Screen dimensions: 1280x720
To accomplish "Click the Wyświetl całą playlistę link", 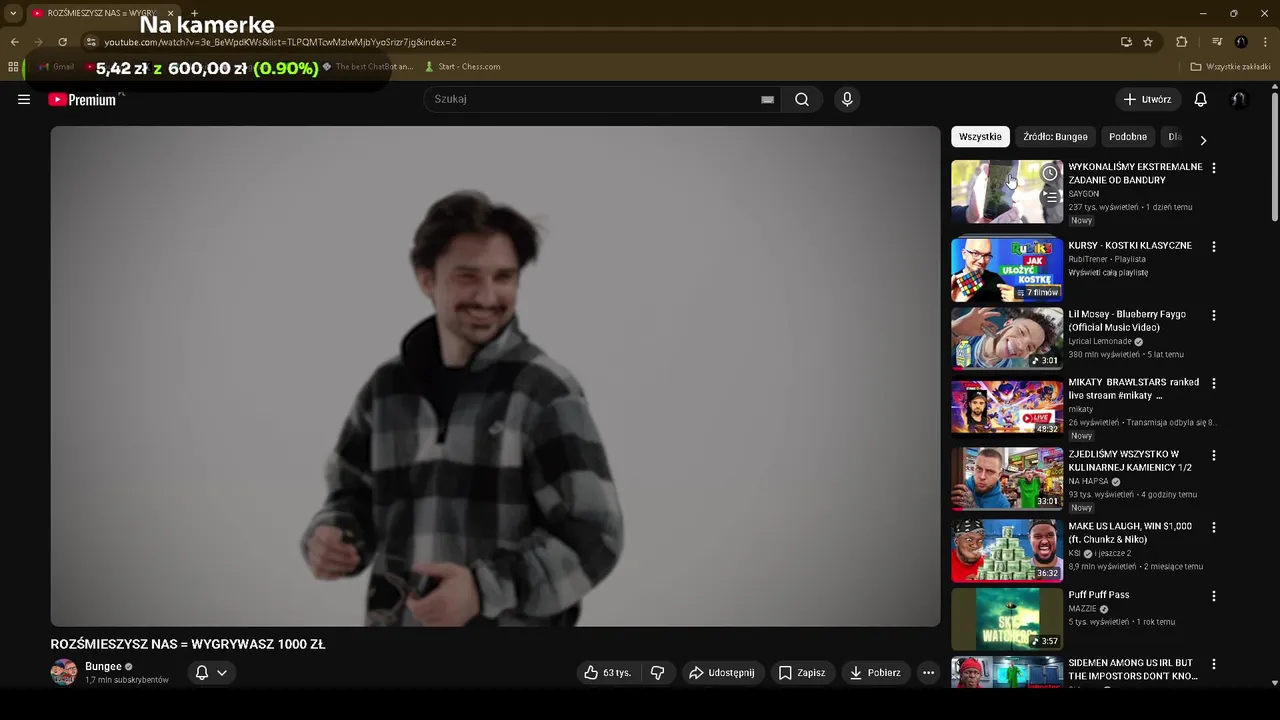I will tap(1108, 273).
